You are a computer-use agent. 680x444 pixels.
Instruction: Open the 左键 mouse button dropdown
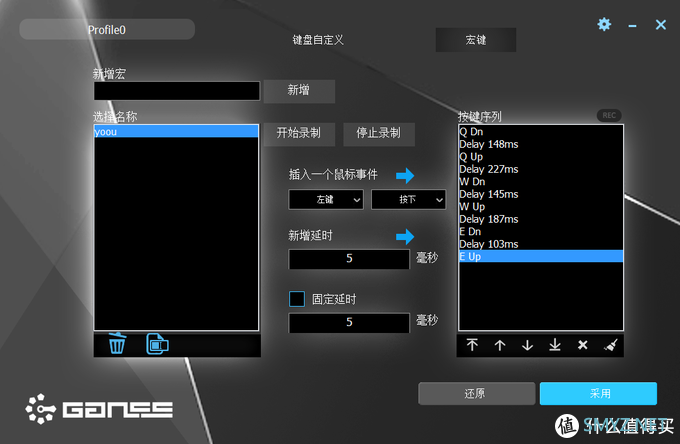point(326,200)
